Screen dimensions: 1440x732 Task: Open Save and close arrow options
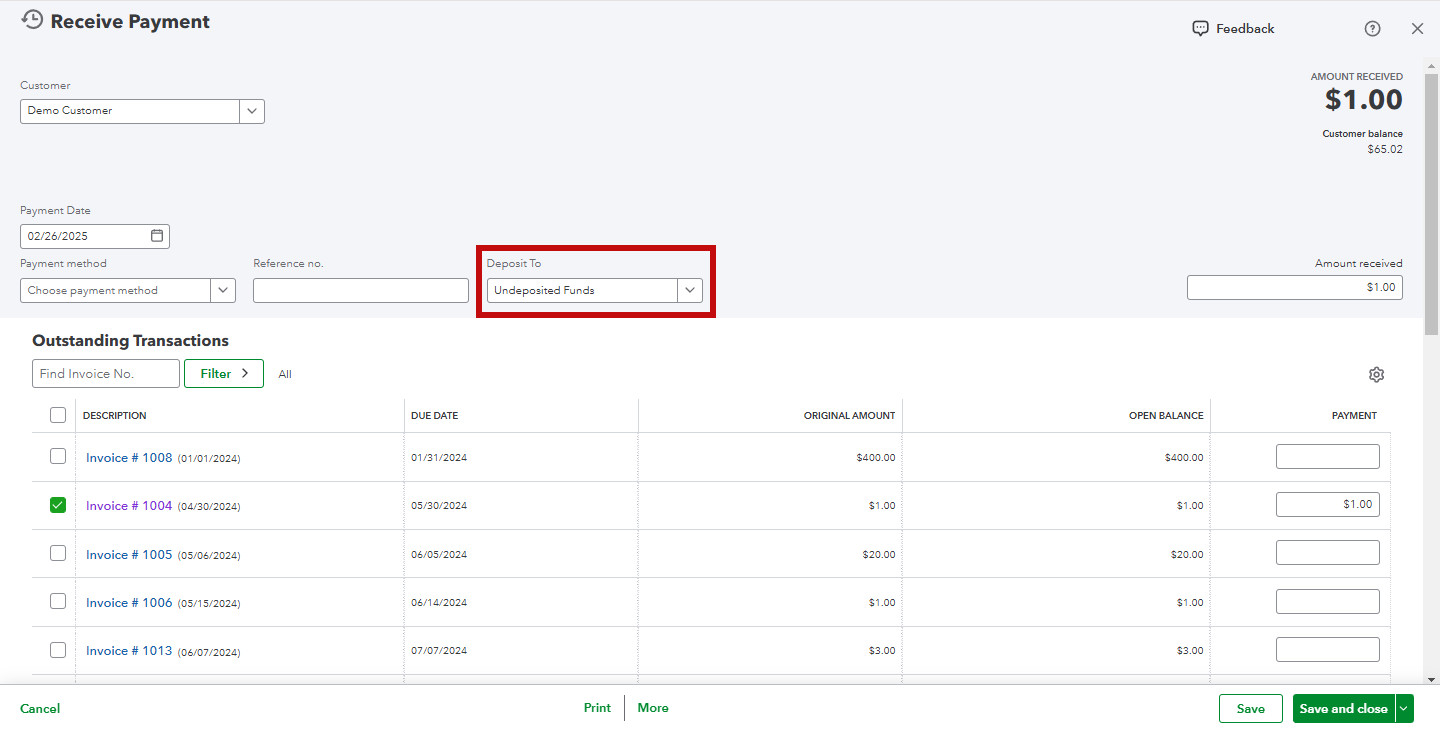click(1405, 708)
